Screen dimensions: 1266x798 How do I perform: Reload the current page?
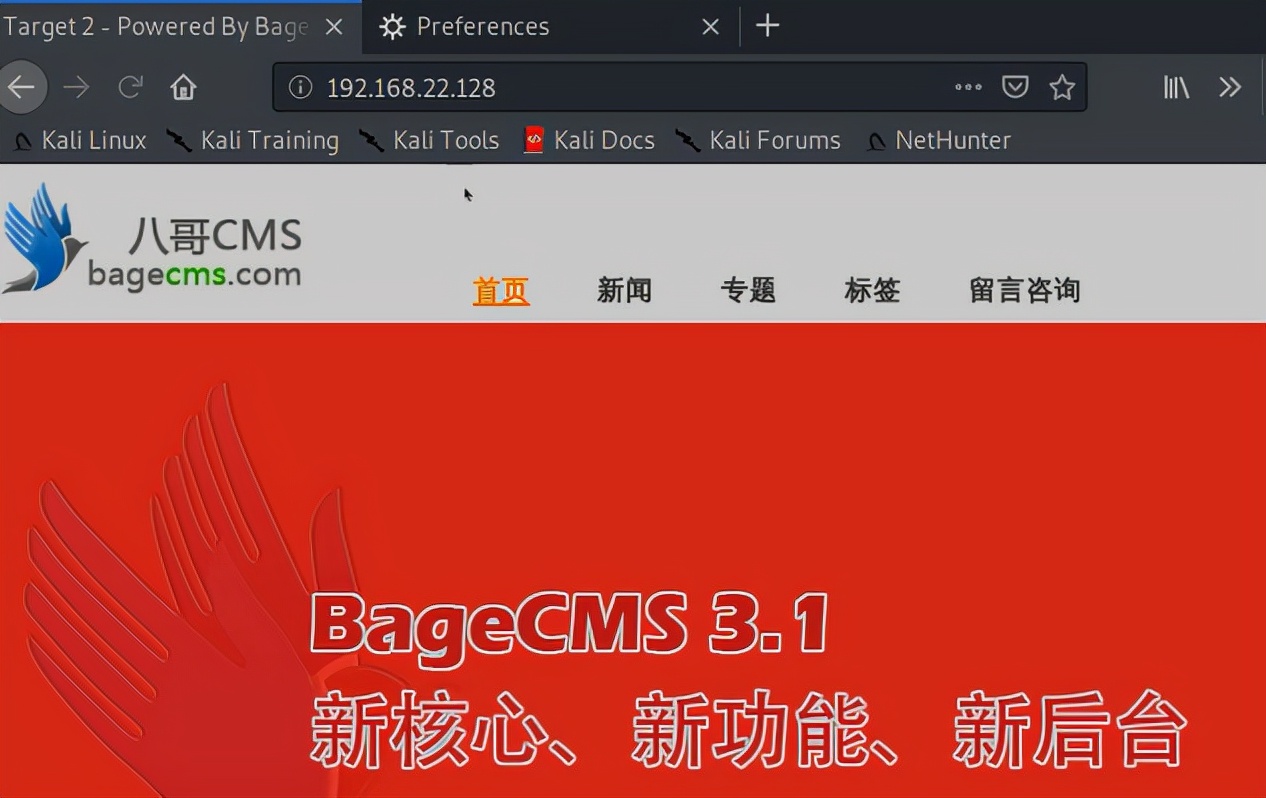click(x=130, y=87)
